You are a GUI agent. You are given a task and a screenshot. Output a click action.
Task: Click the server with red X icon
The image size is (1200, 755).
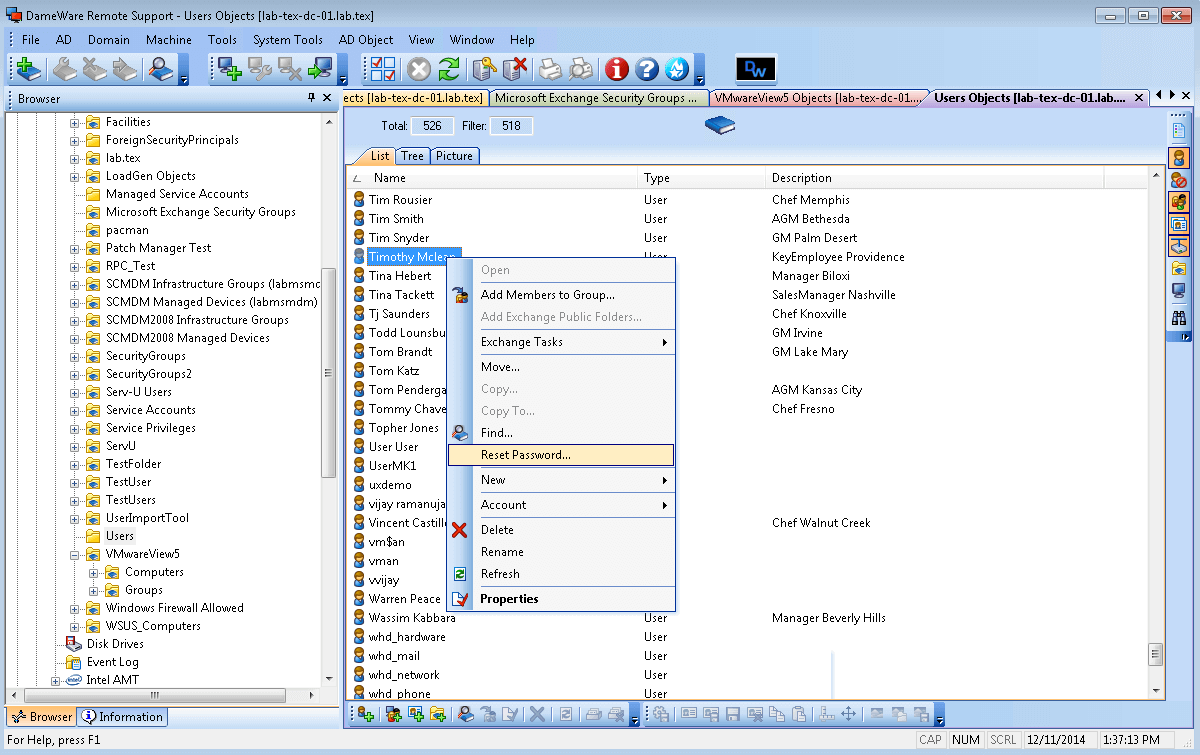(515, 69)
